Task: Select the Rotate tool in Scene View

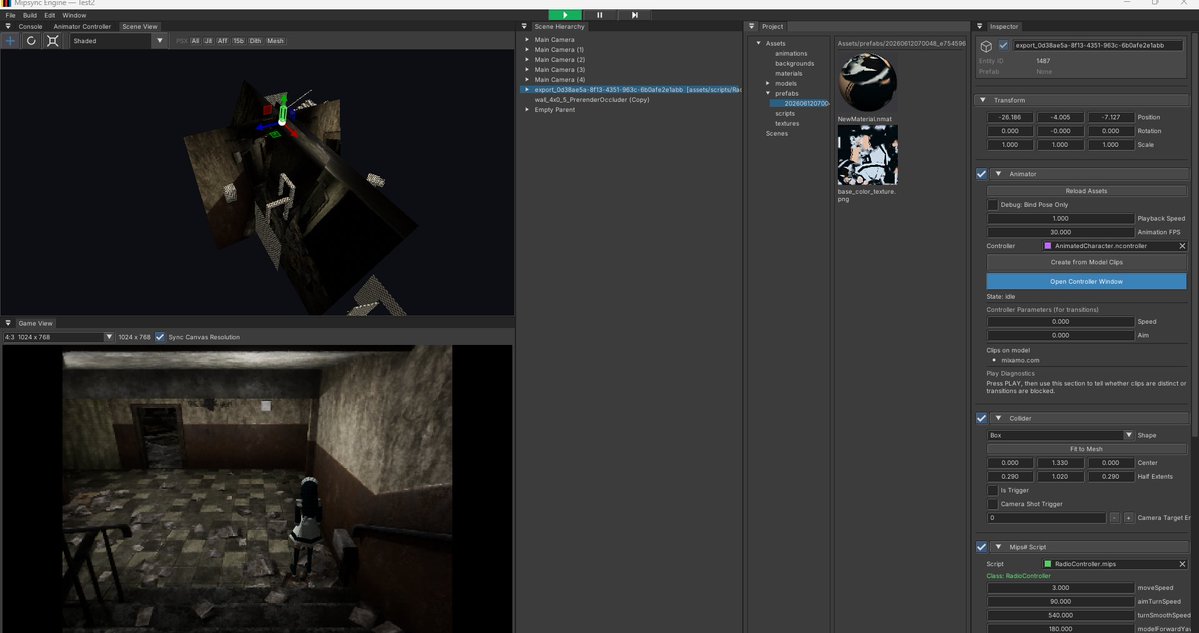Action: click(x=31, y=41)
